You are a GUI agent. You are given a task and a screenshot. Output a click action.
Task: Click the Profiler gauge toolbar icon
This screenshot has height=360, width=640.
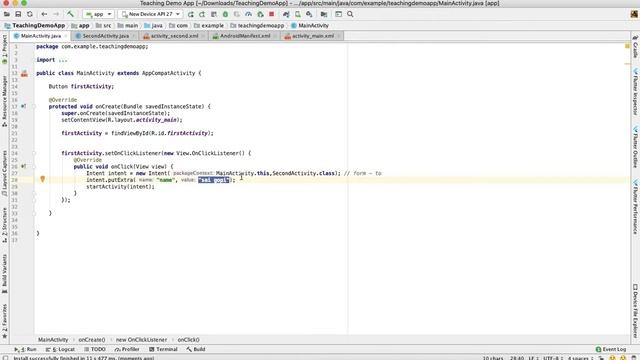(249, 14)
